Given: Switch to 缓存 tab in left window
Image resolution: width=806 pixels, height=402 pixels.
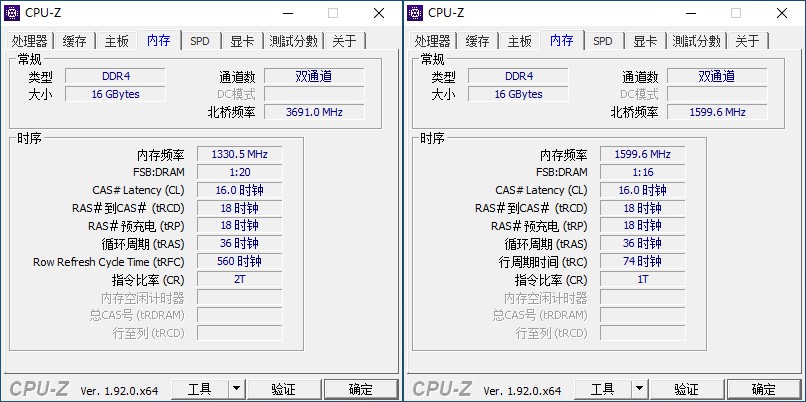Looking at the screenshot, I should pyautogui.click(x=74, y=41).
